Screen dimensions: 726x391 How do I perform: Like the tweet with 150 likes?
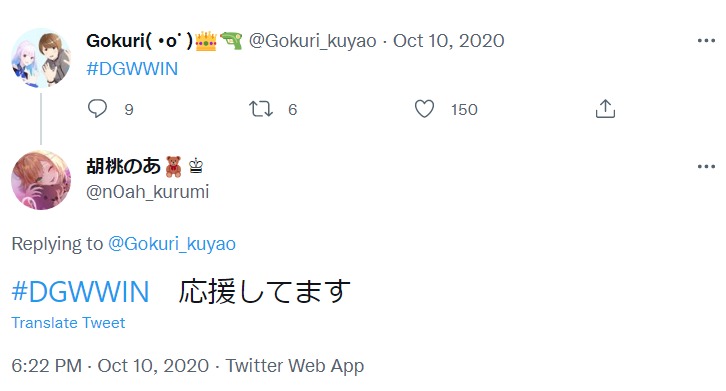[x=424, y=109]
